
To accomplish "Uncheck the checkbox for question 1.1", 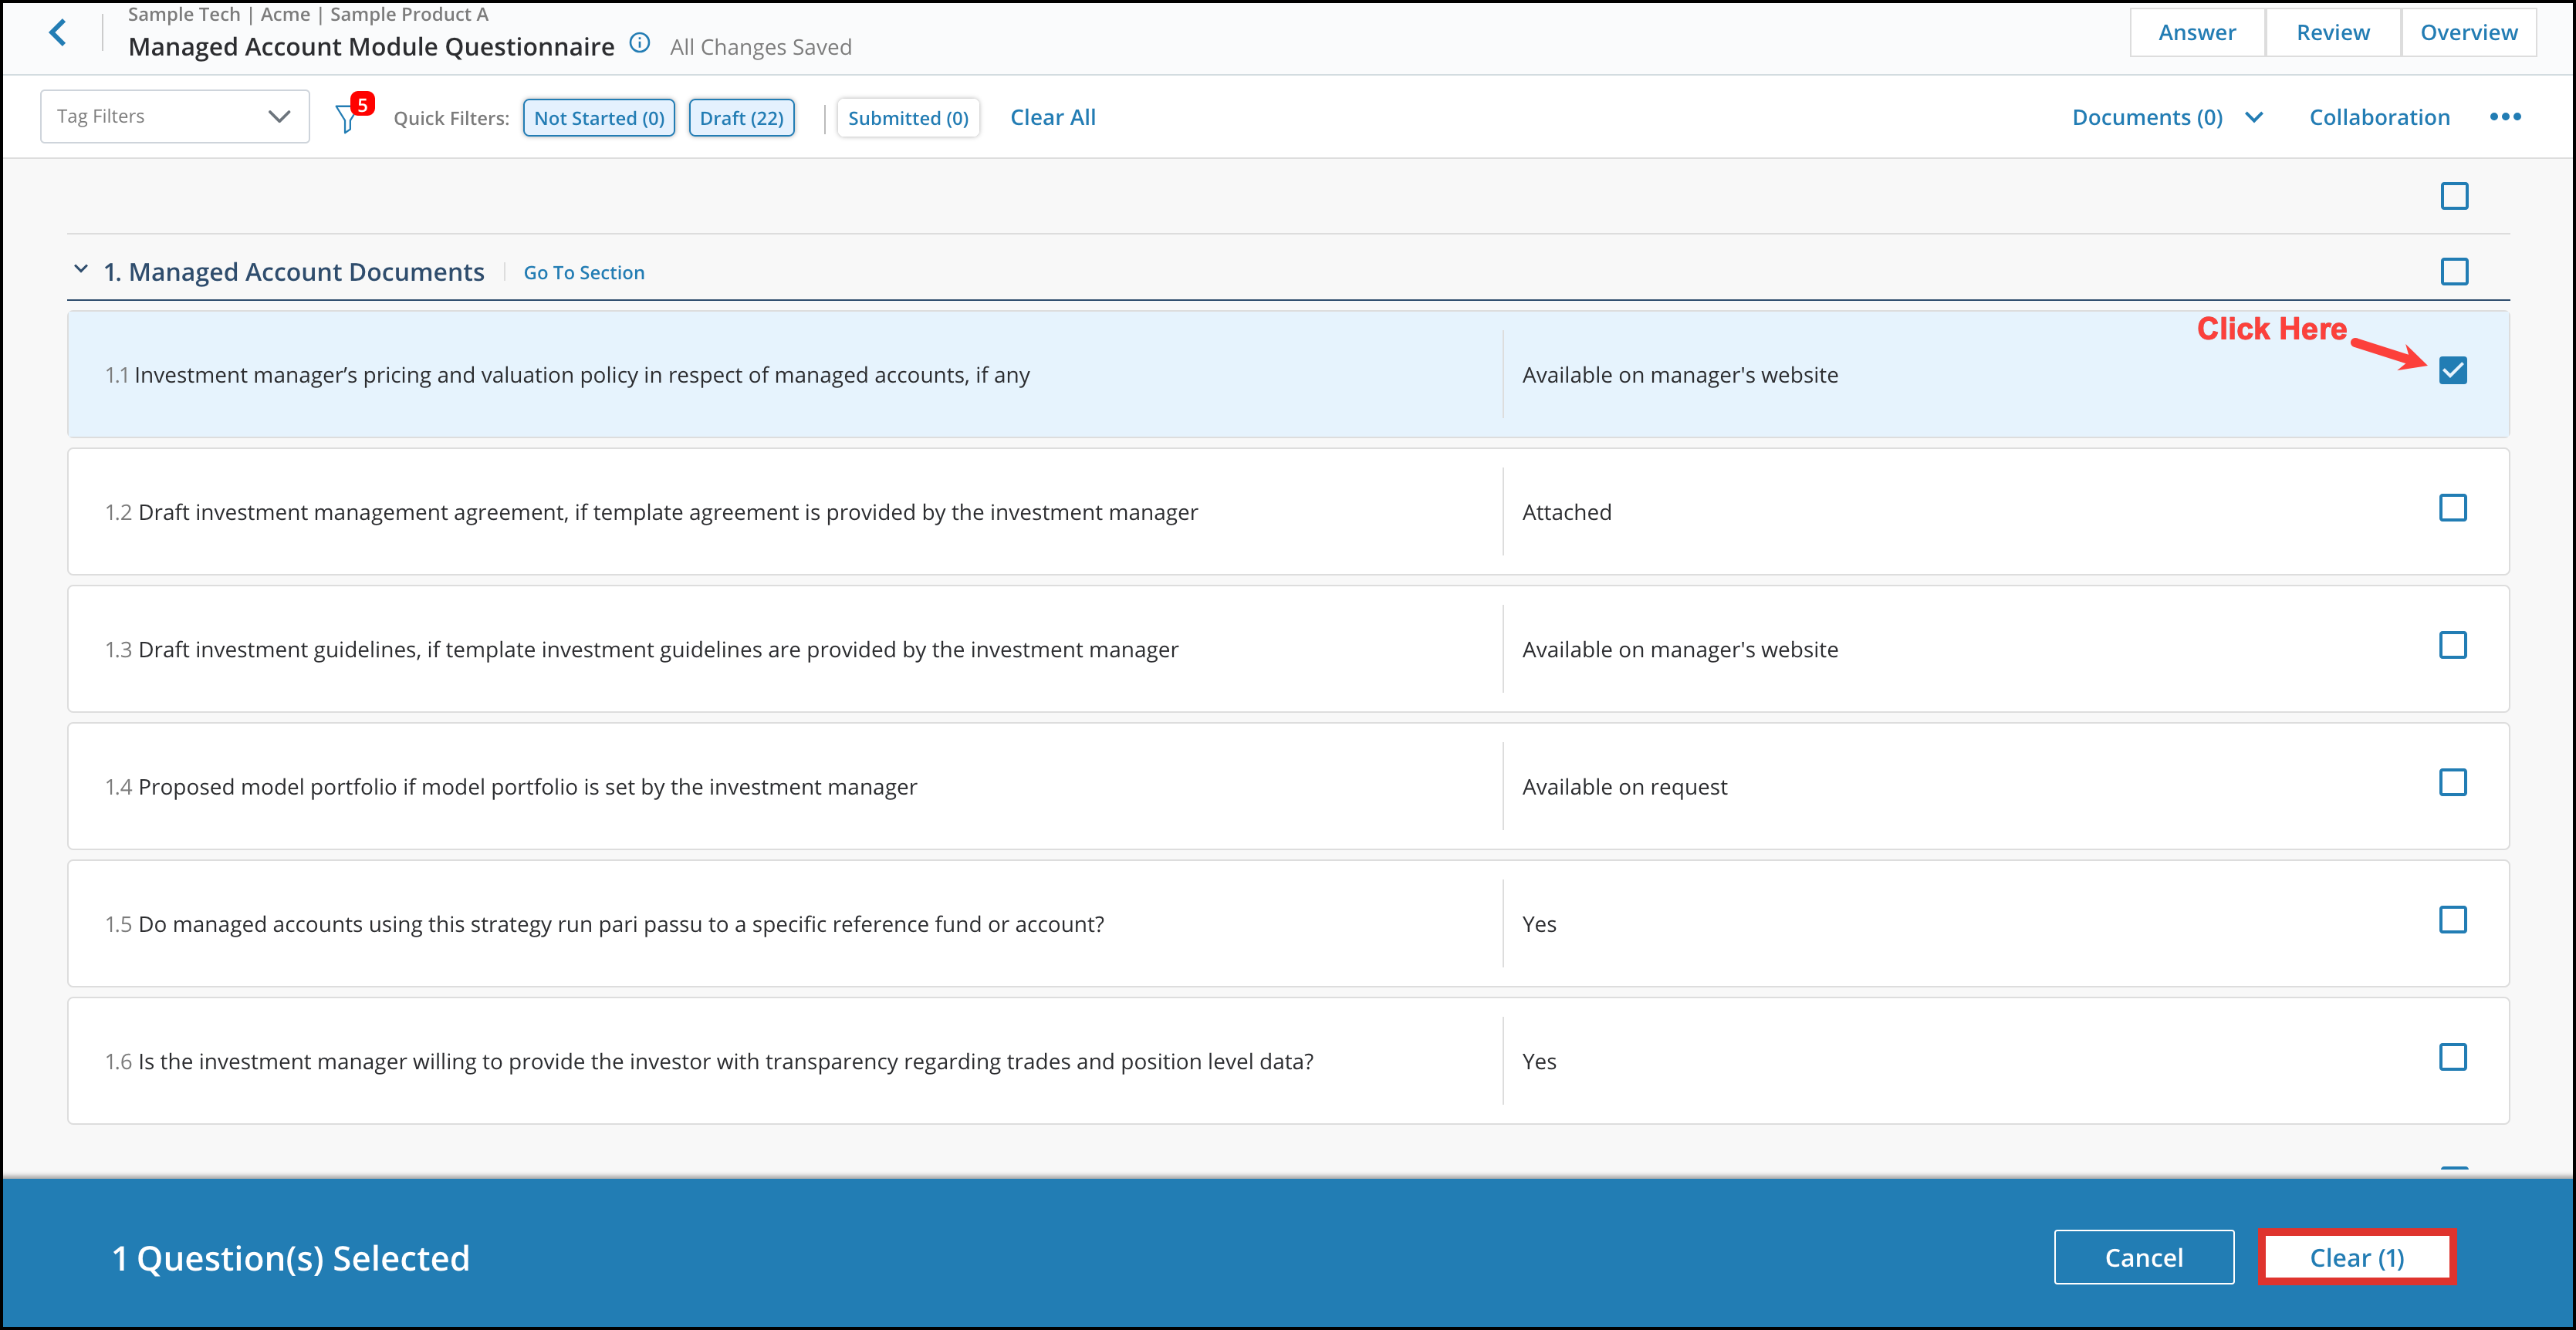I will (2453, 370).
